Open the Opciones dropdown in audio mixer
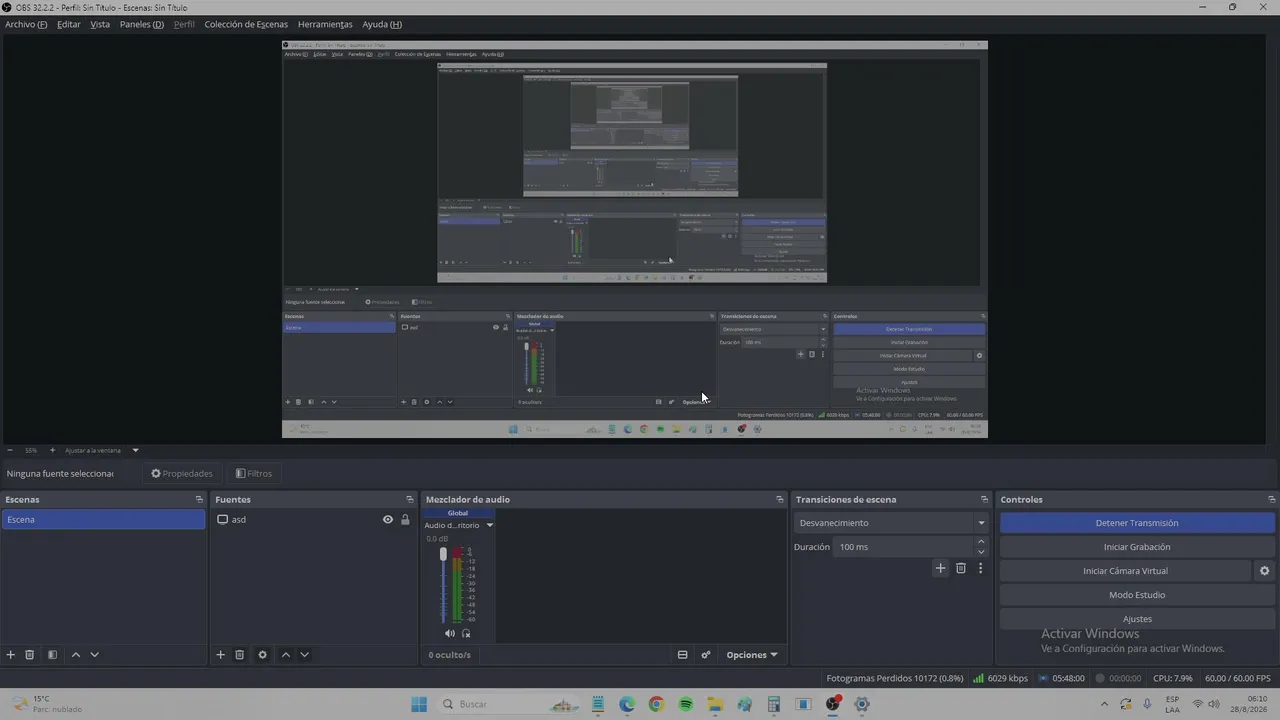This screenshot has width=1280, height=720. click(751, 655)
